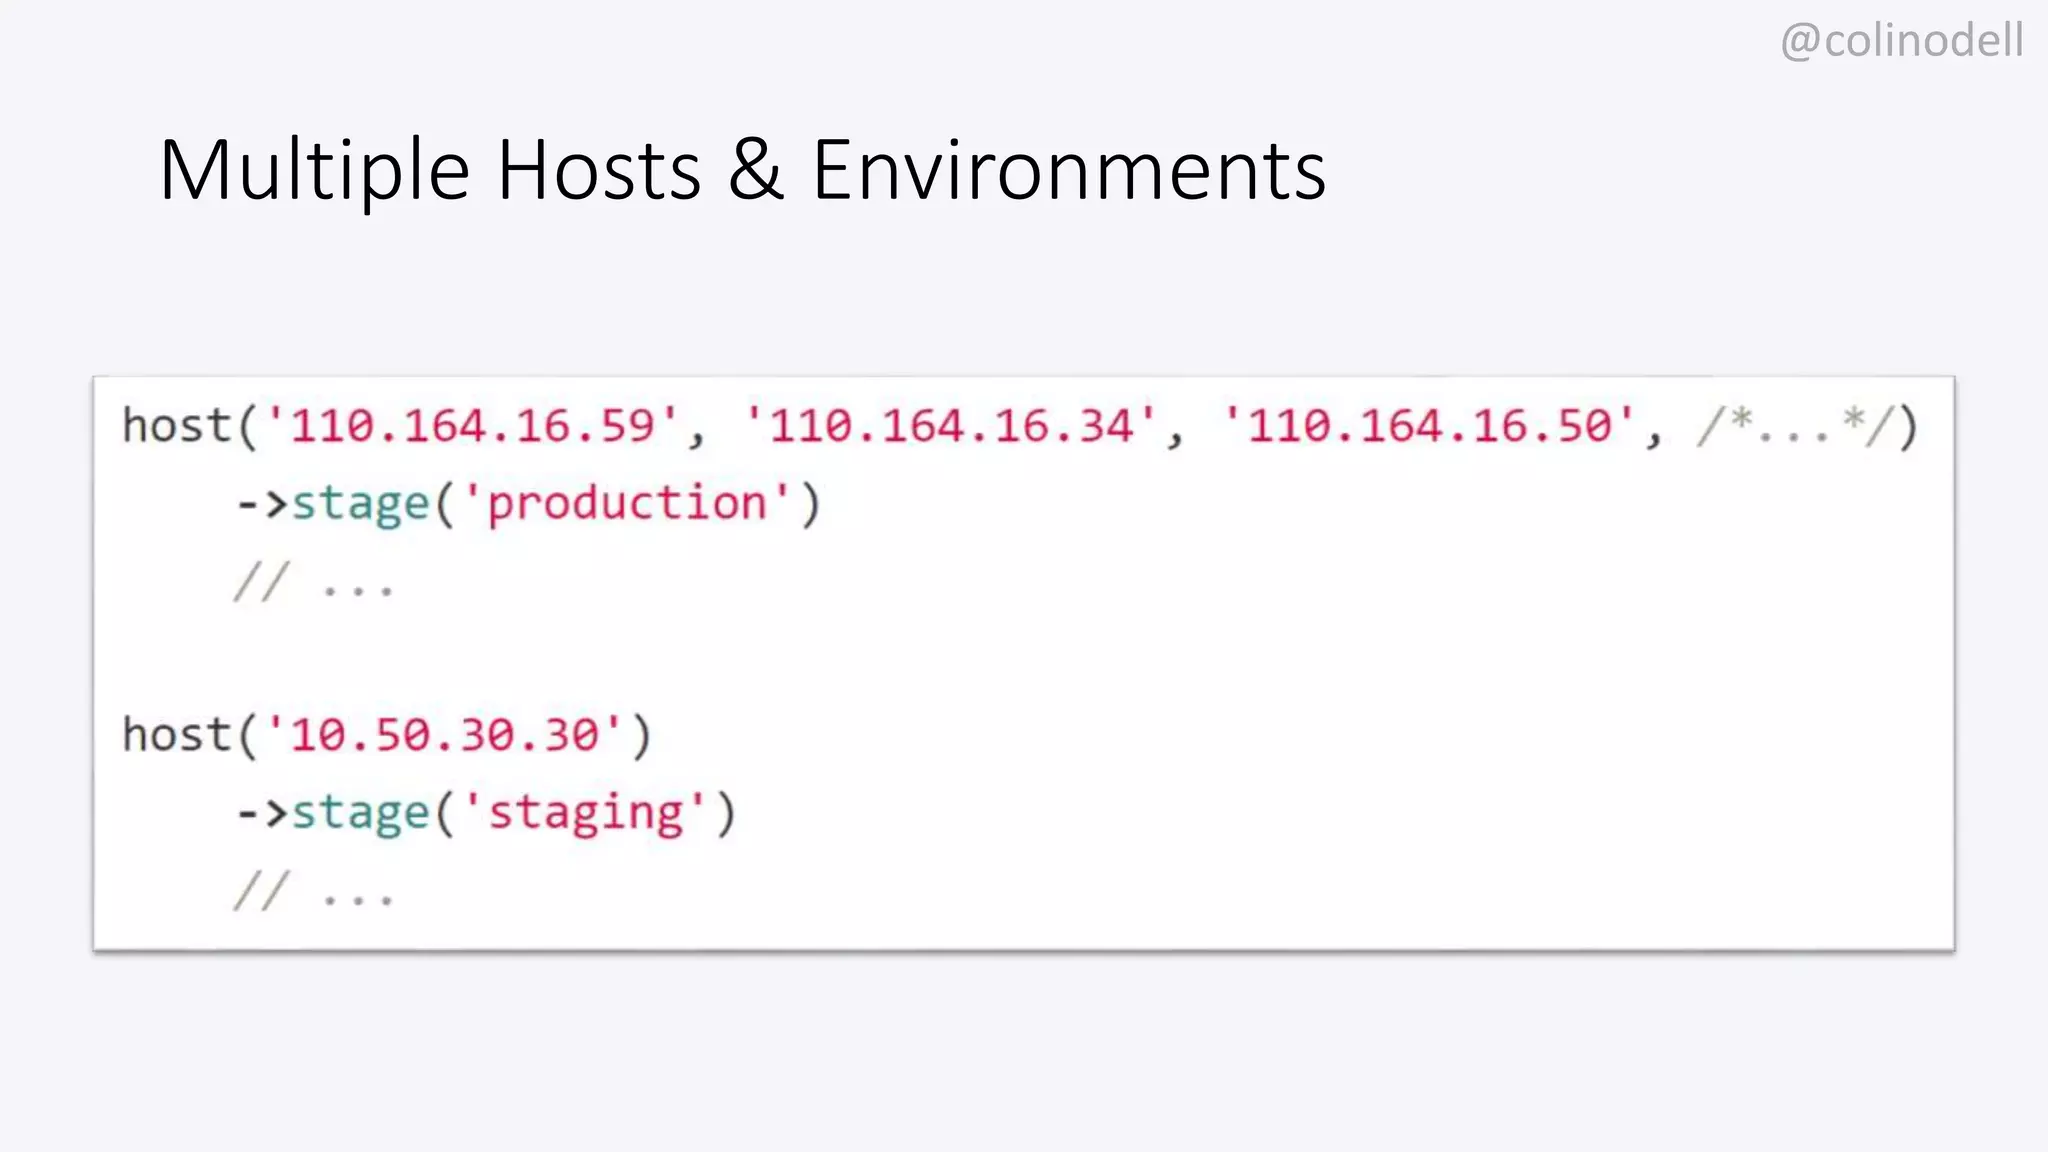2048x1152 pixels.
Task: Click the first '->stage' method call
Action: pyautogui.click(x=333, y=503)
